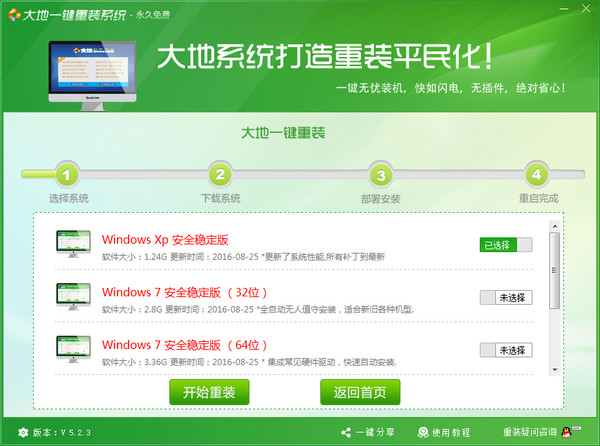
Task: Click the version text V 5.2.3
Action: tap(75, 433)
